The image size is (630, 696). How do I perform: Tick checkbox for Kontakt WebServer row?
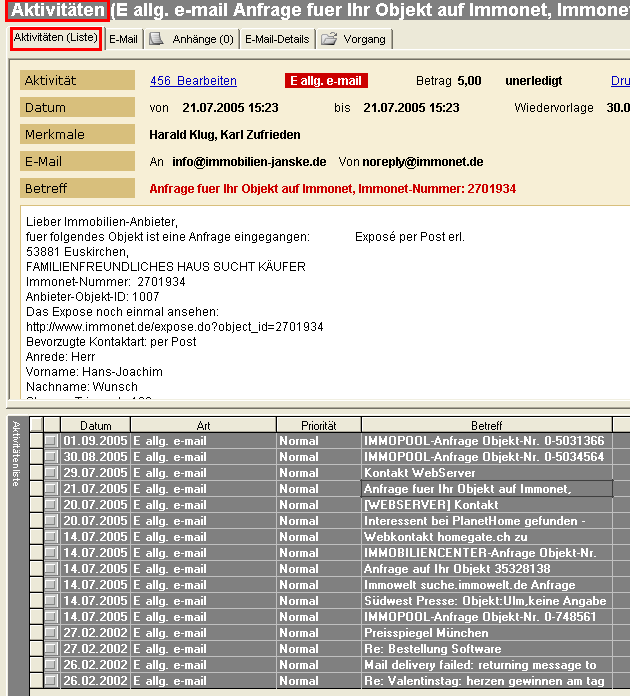point(51,473)
